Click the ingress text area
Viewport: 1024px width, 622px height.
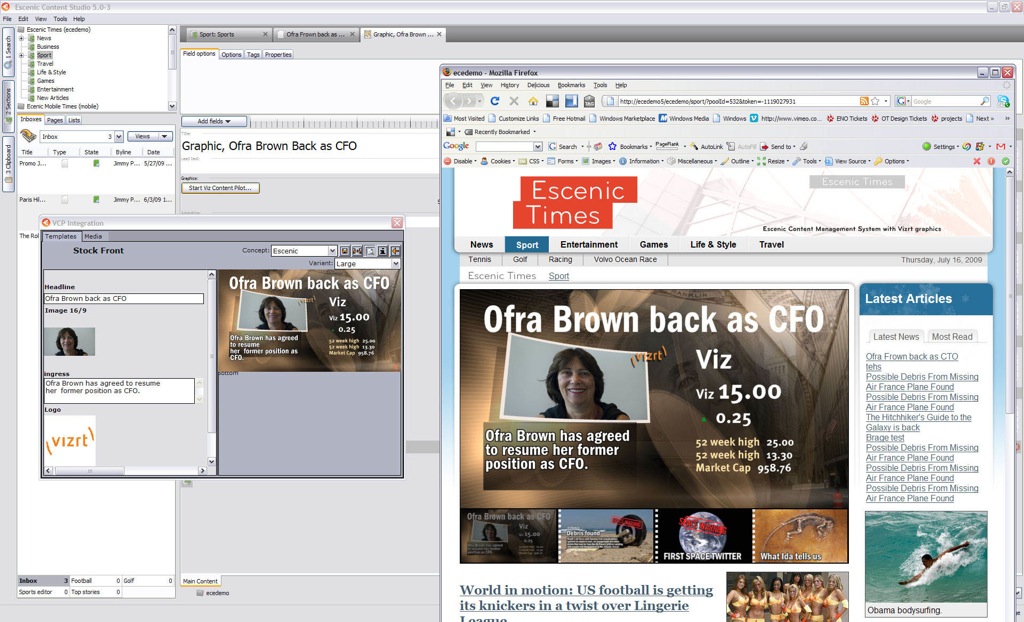click(120, 390)
